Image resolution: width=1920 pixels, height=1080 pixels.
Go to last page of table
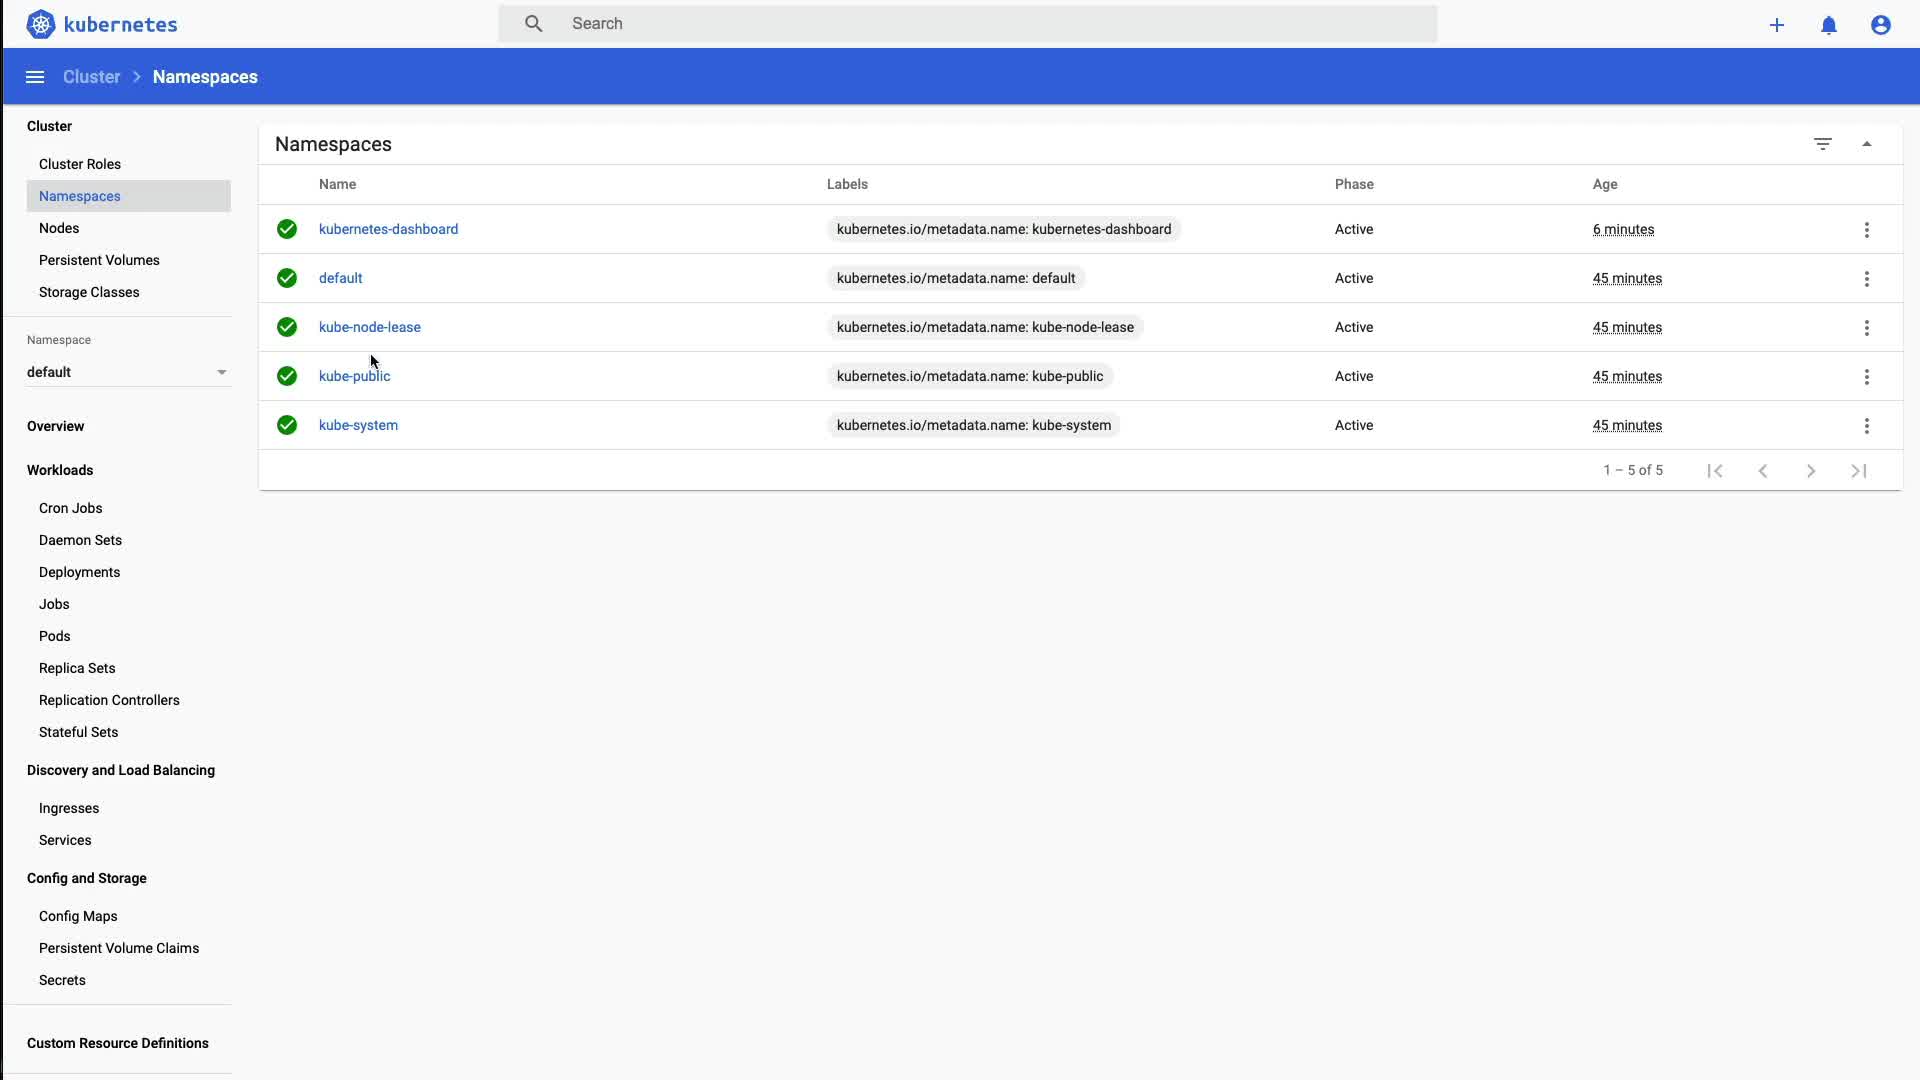click(1859, 471)
